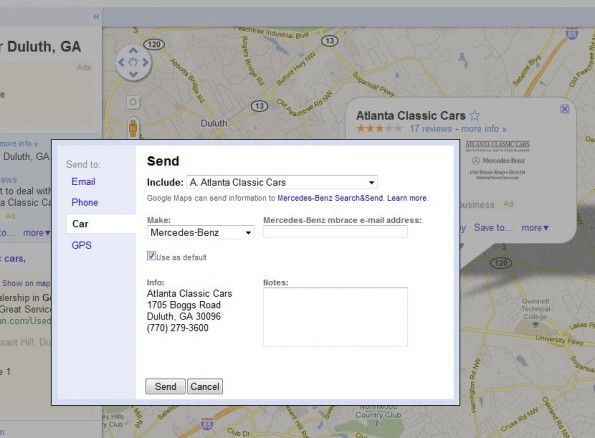Viewport: 595px width, 438px height.
Task: Select the Phone send option
Action: click(85, 202)
